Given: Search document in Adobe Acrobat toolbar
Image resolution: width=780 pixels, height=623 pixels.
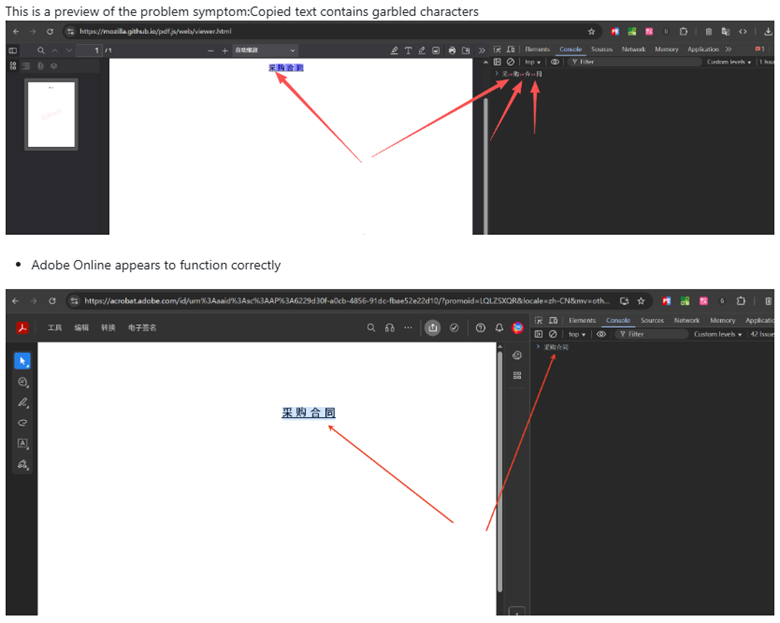Looking at the screenshot, I should coord(371,327).
